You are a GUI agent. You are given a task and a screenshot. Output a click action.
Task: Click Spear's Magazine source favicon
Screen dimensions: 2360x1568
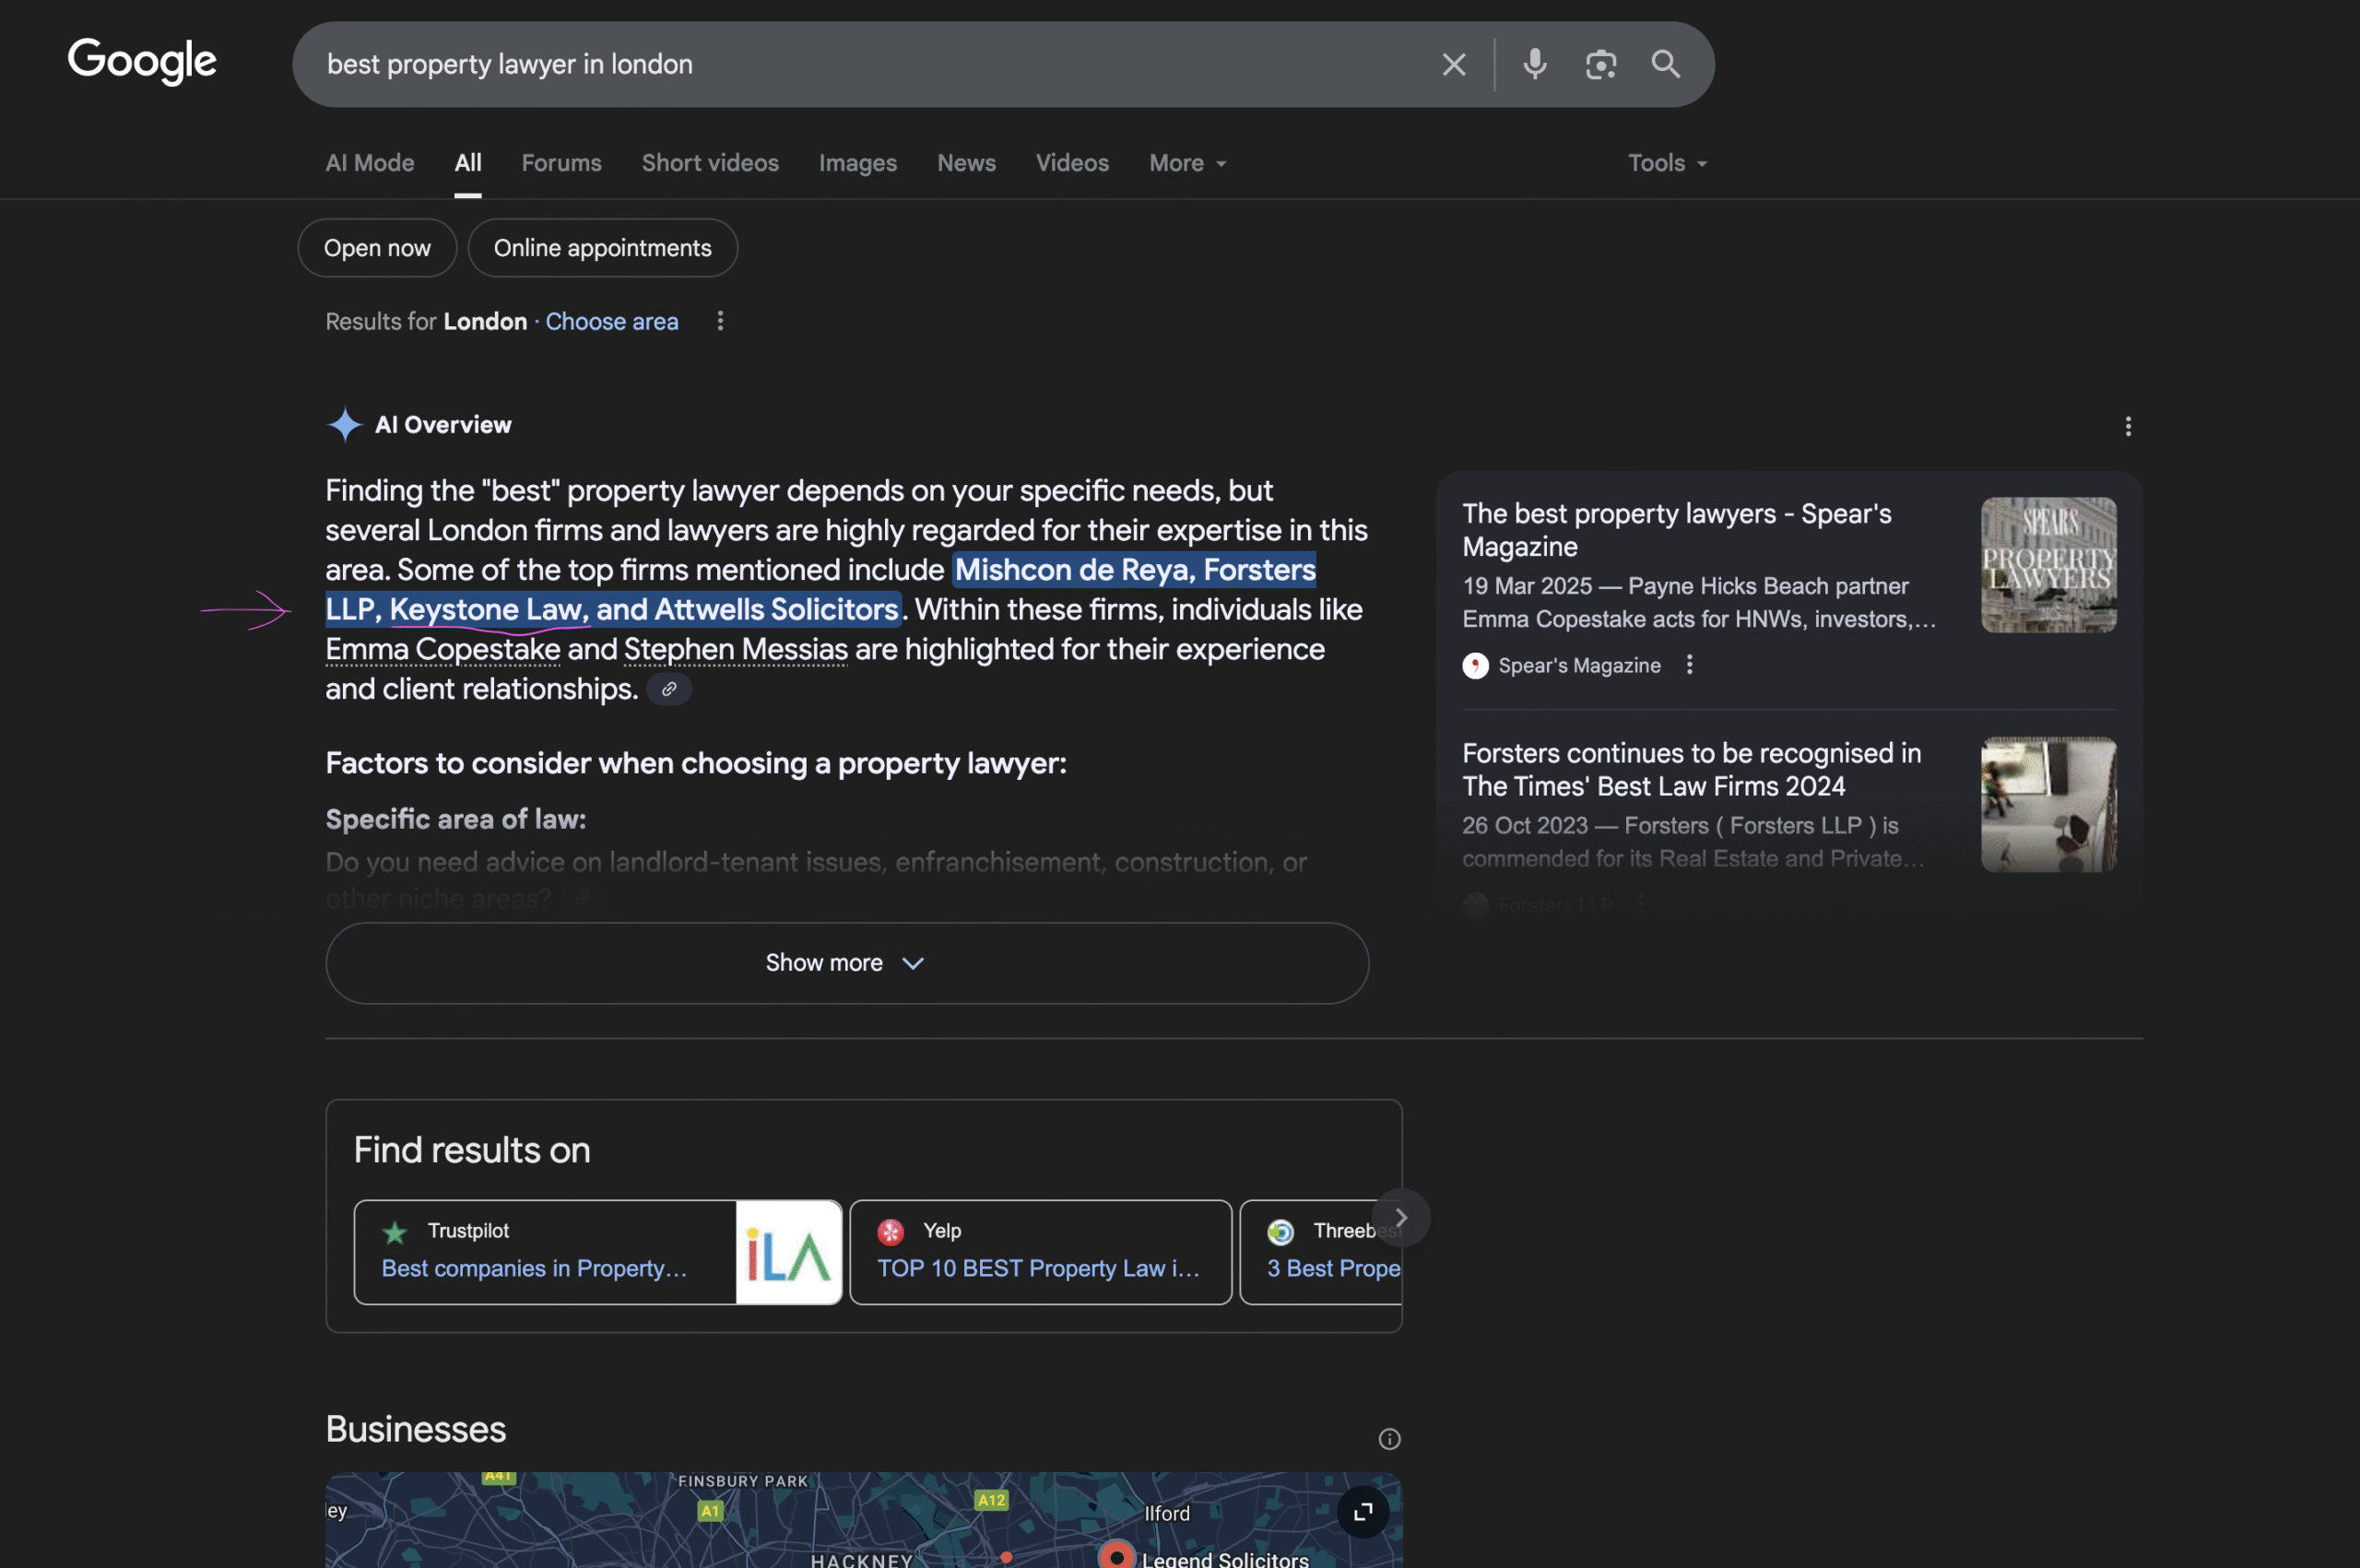click(x=1475, y=666)
